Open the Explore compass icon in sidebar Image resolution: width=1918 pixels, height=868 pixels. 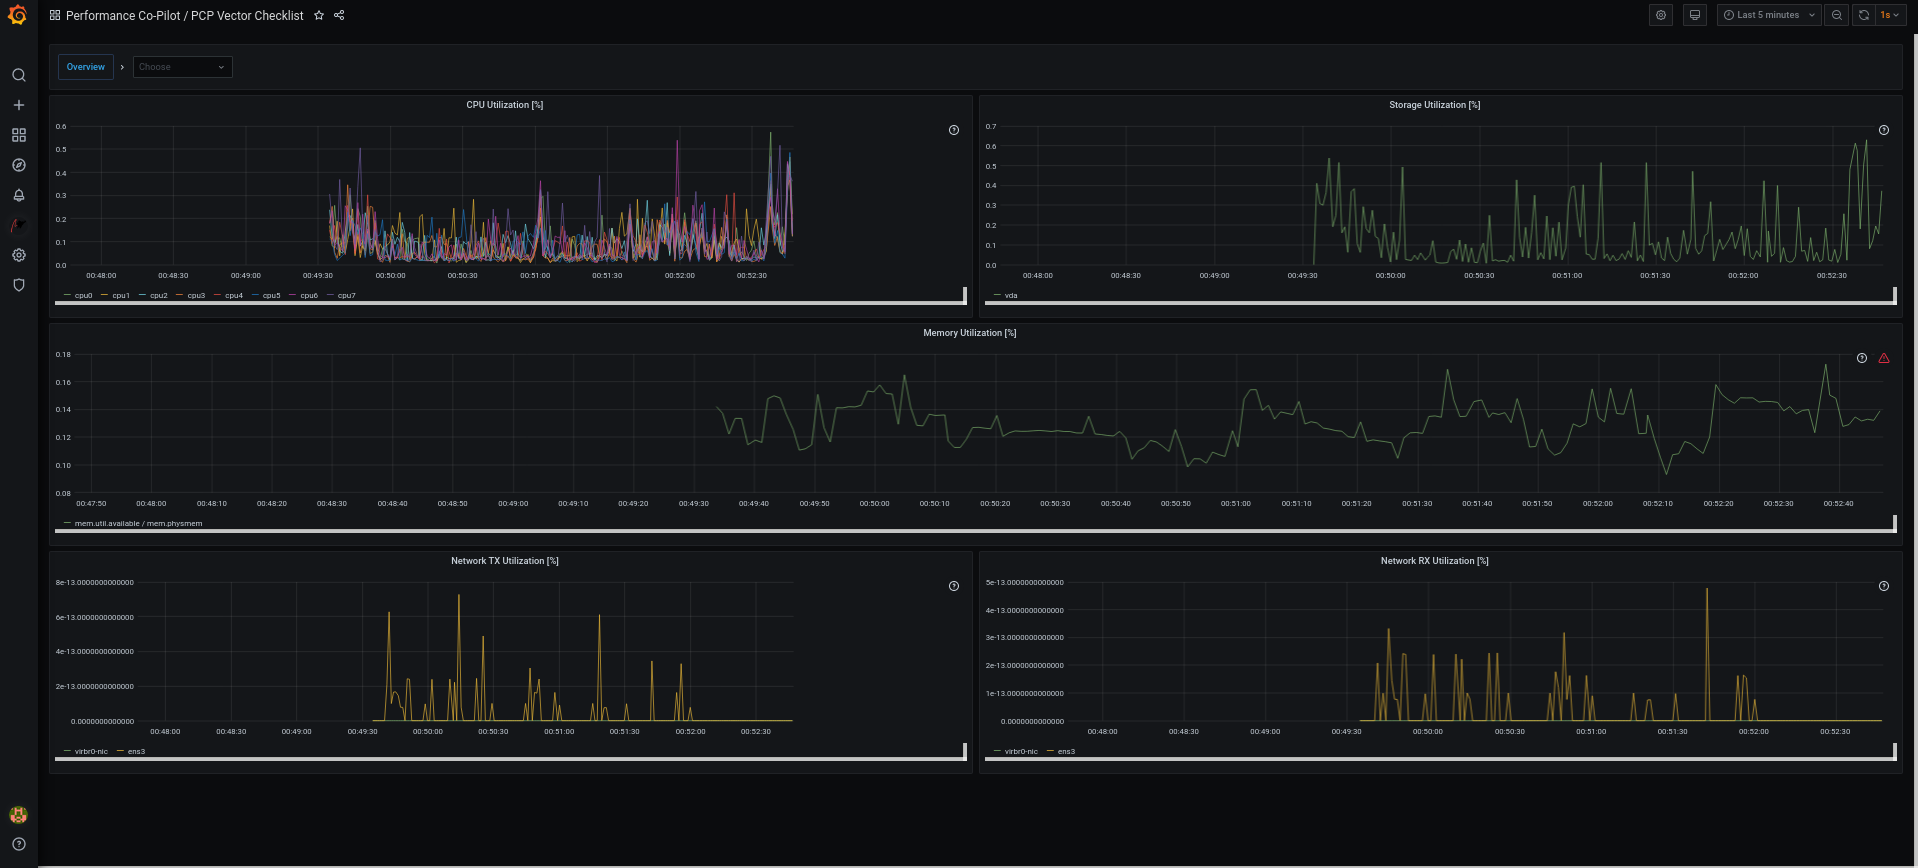[18, 165]
